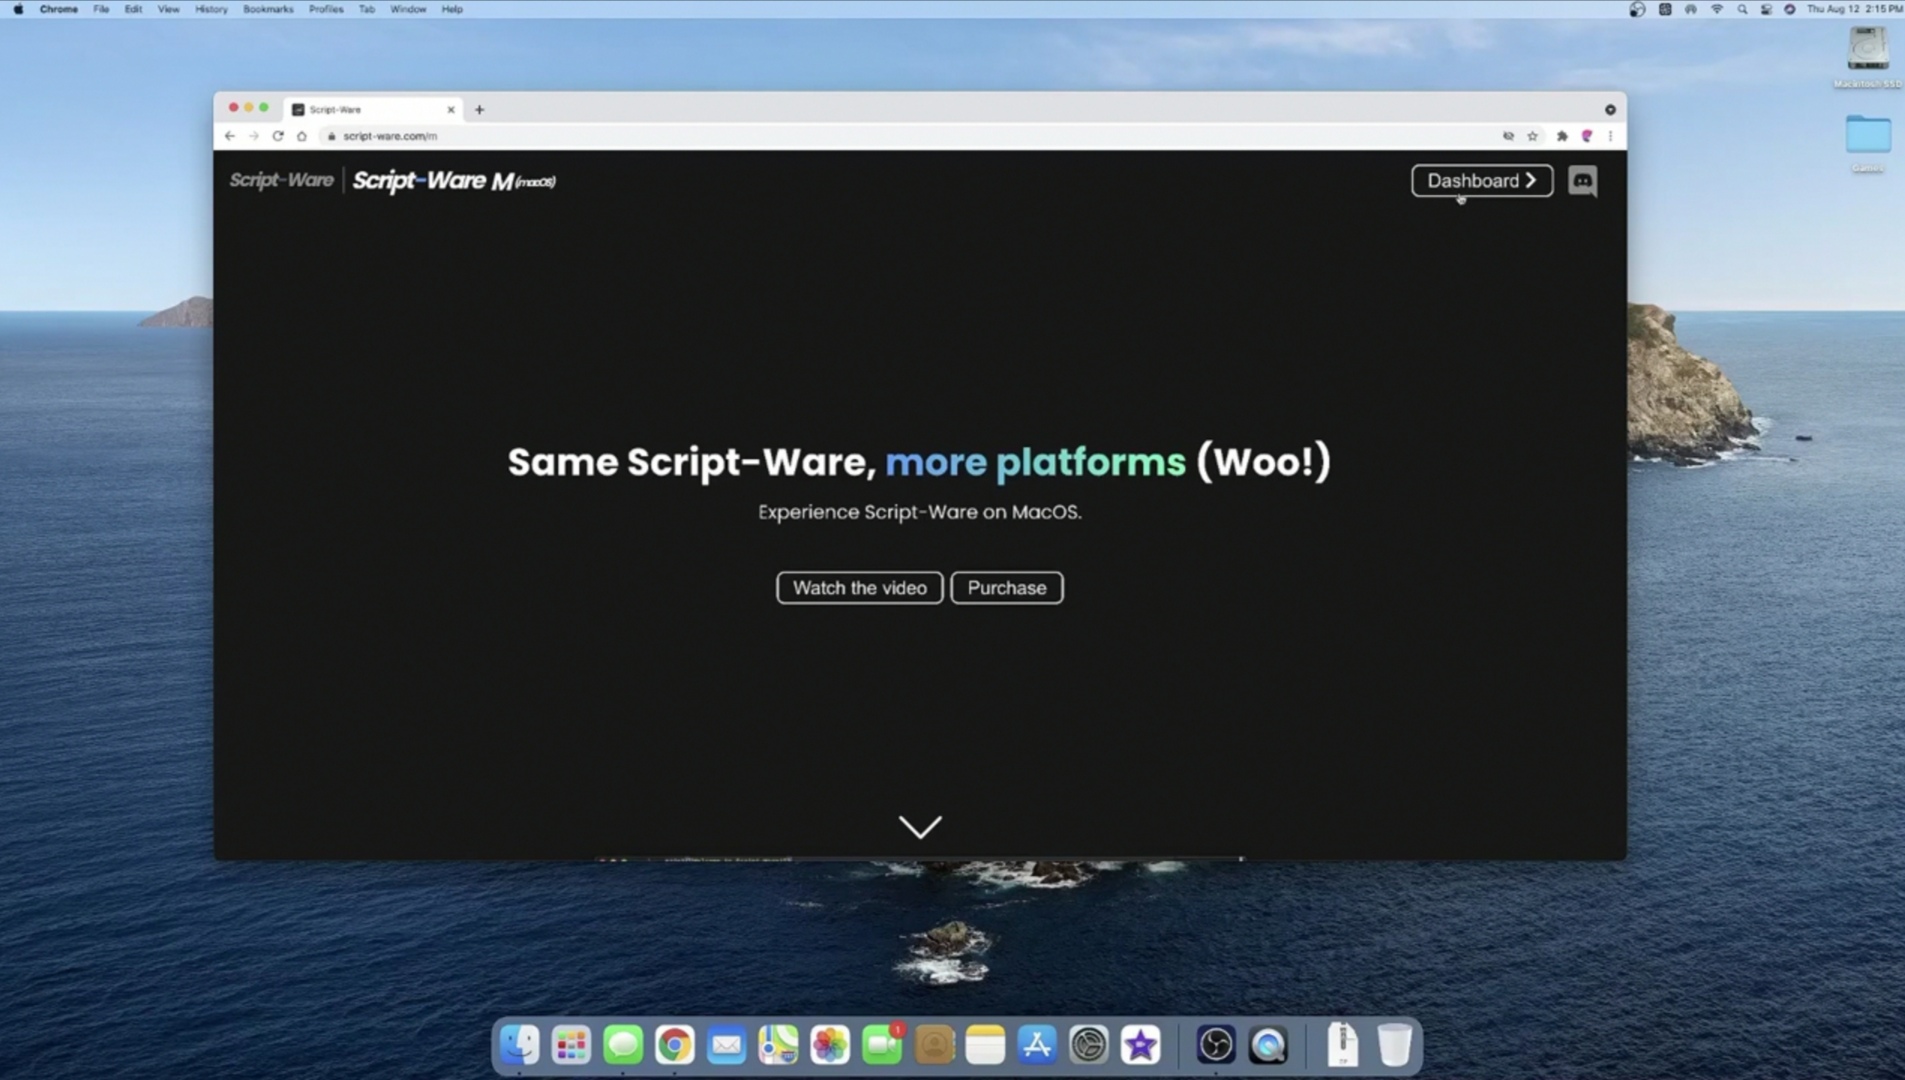1905x1080 pixels.
Task: Open Messages from the dock
Action: 623,1045
